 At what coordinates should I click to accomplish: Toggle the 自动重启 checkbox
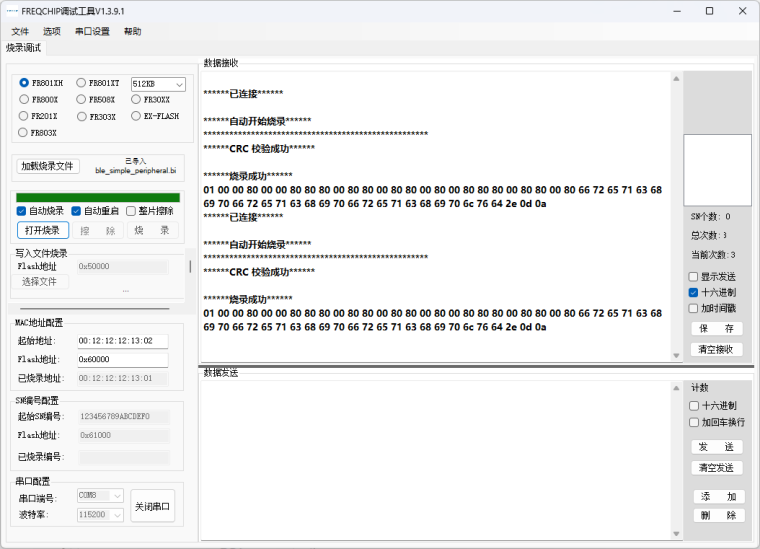click(76, 211)
